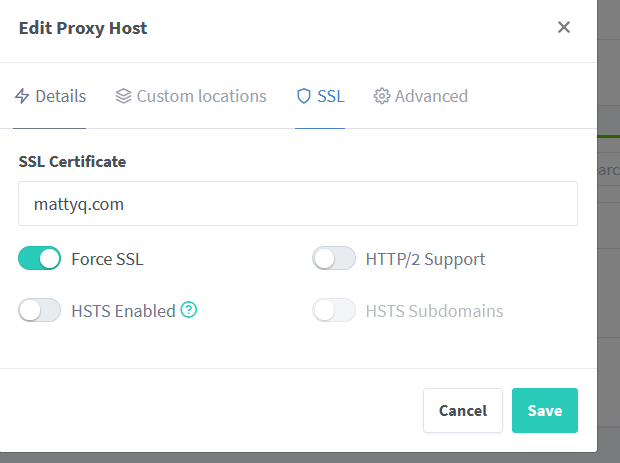
Task: Save the proxy host settings
Action: point(545,410)
